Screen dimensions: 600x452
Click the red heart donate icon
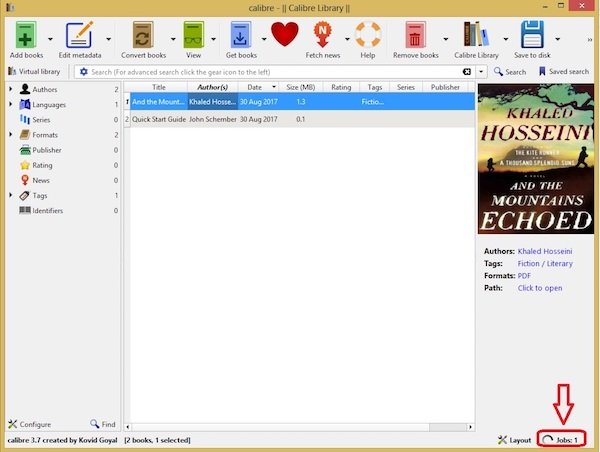pos(285,34)
